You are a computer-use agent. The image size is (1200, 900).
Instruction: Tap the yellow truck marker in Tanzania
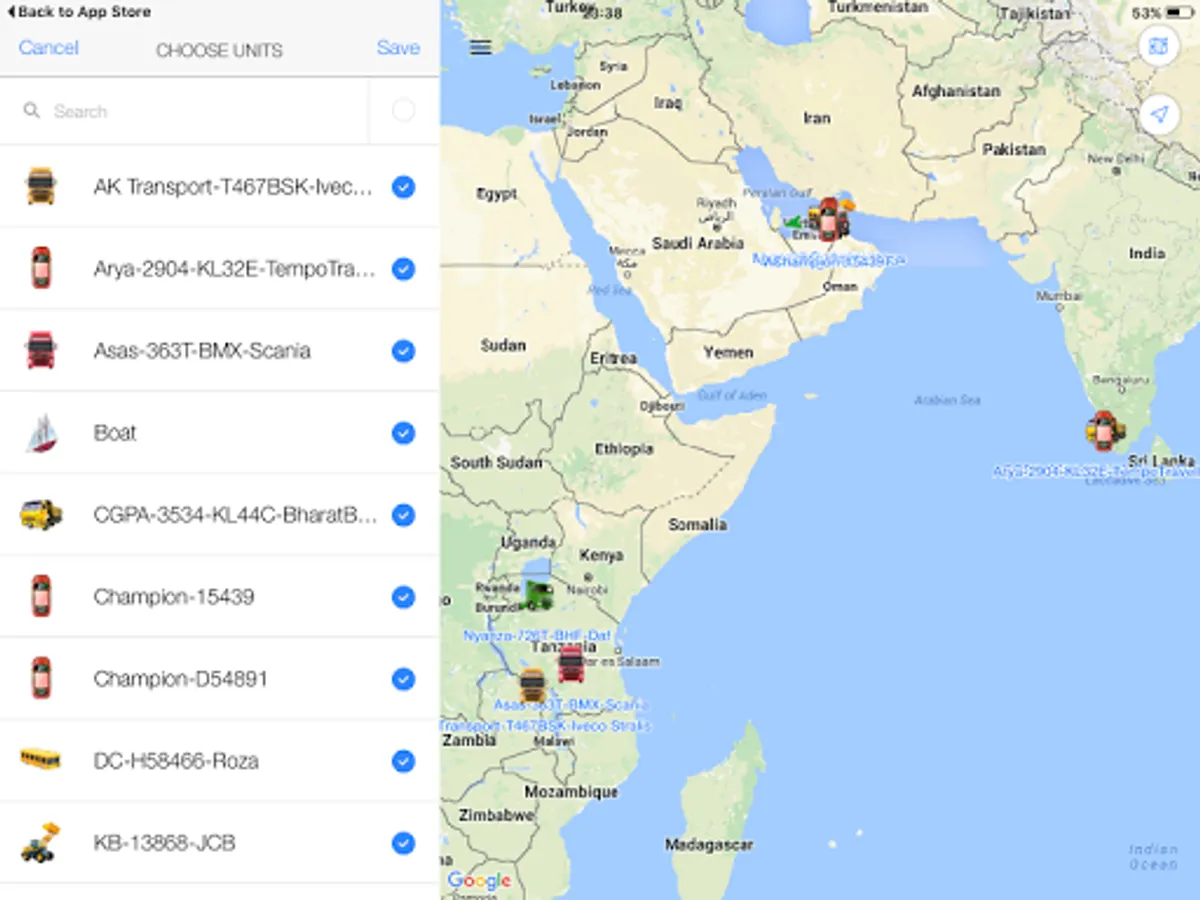point(533,686)
